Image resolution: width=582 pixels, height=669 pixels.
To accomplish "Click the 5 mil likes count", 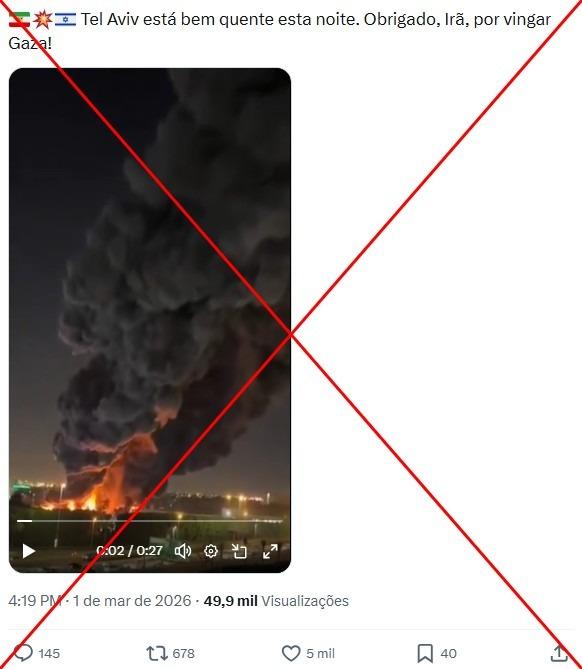I will [x=320, y=653].
